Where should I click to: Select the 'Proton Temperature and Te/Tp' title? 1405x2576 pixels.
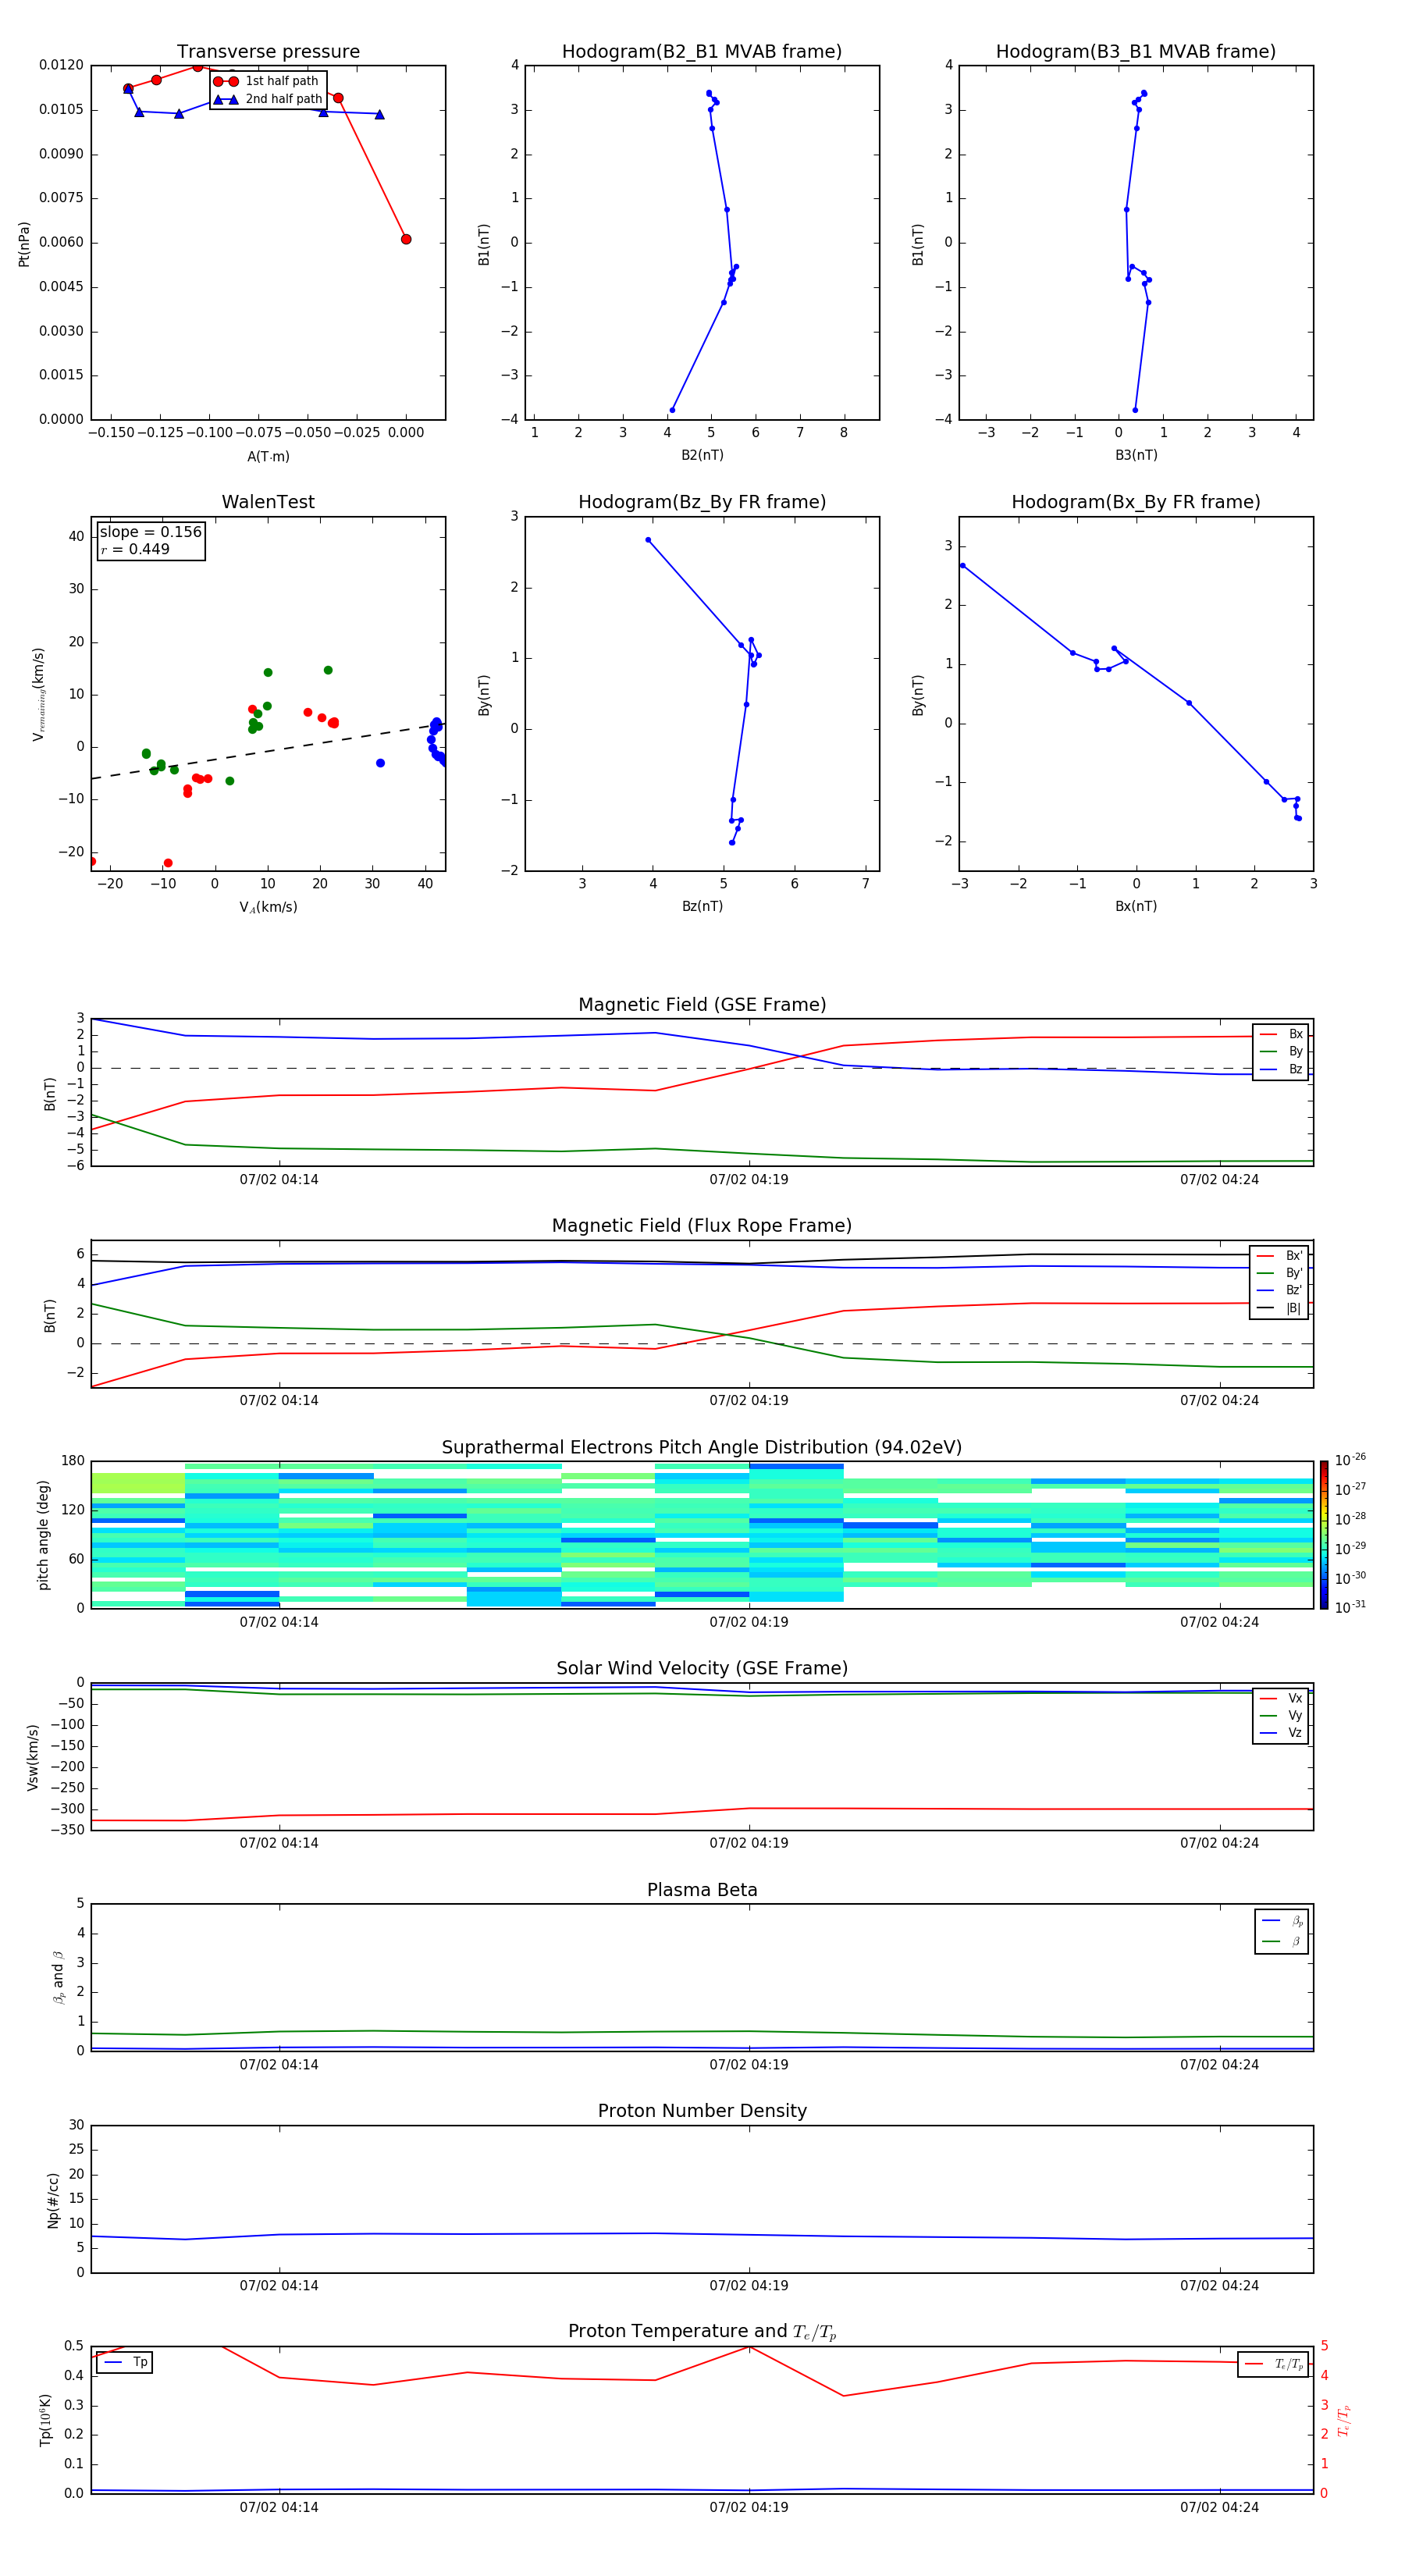702,2332
